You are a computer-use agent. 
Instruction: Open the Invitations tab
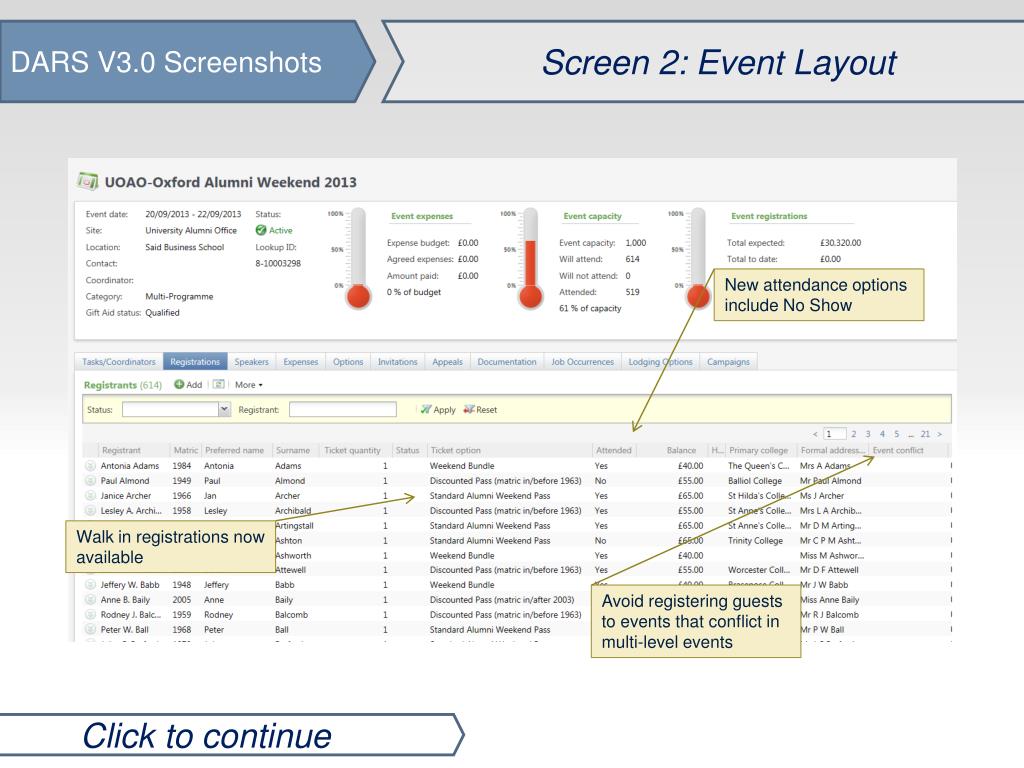(x=397, y=362)
